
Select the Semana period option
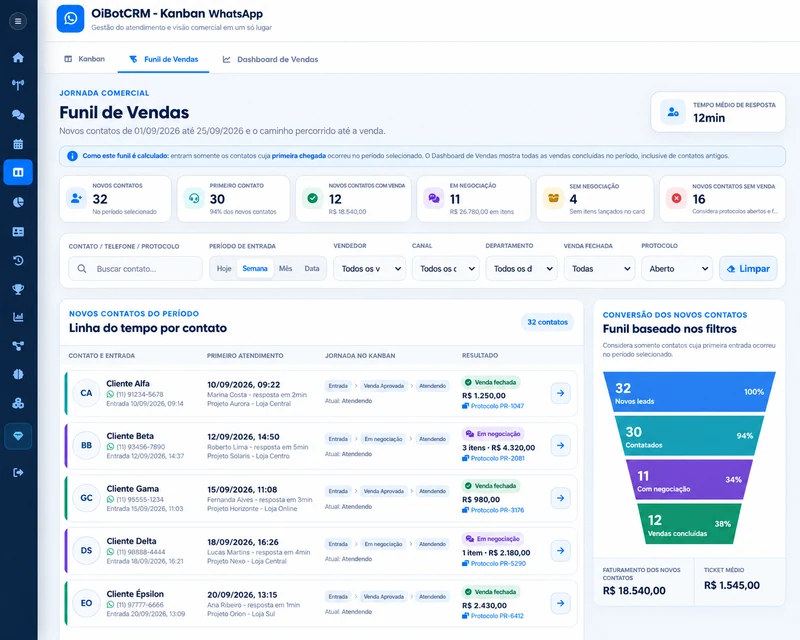[255, 268]
